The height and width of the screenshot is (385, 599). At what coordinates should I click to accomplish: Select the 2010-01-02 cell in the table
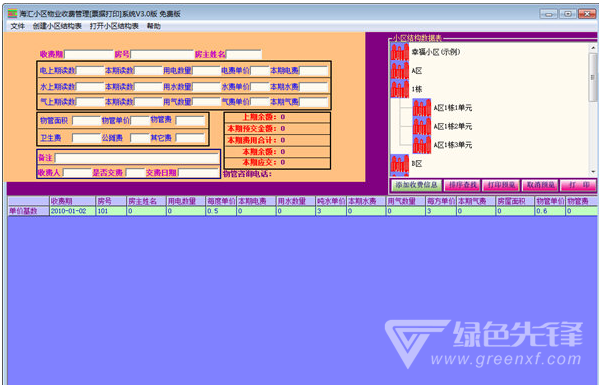coord(72,211)
